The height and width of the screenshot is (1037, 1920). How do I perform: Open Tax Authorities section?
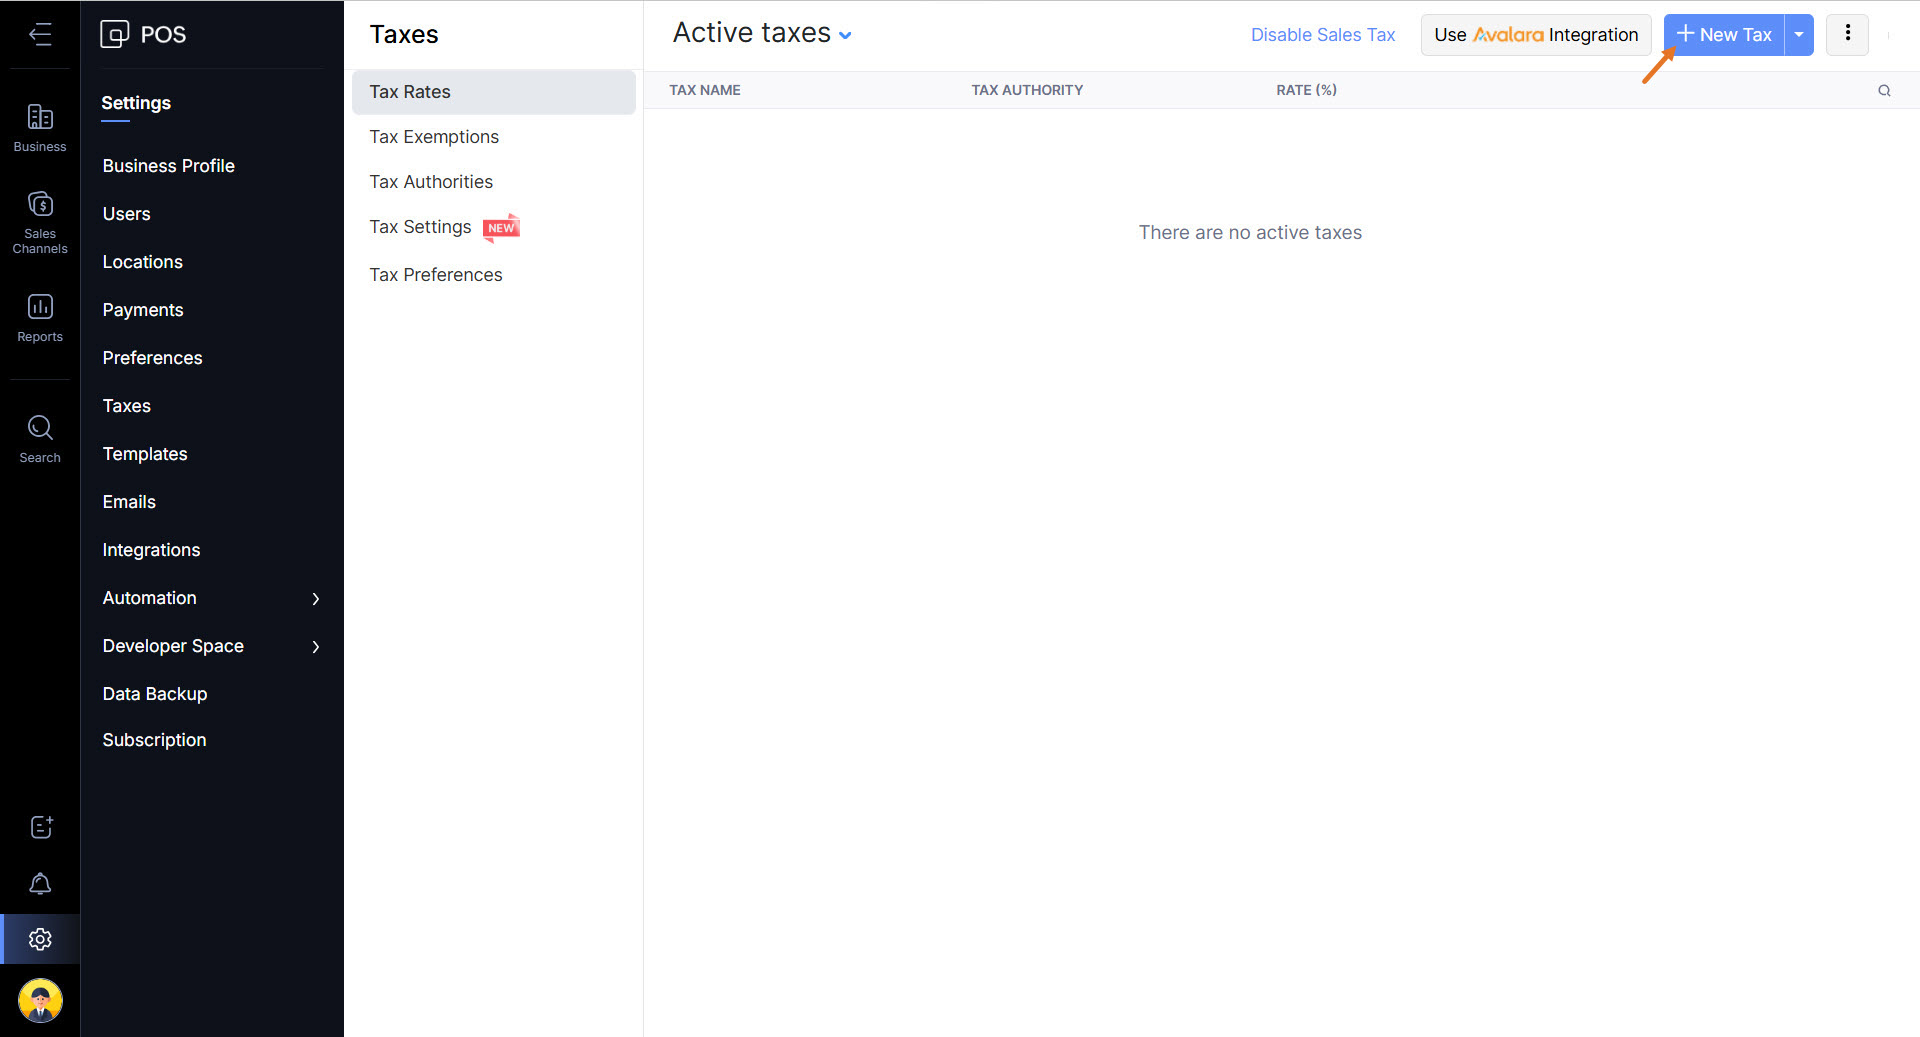431,182
